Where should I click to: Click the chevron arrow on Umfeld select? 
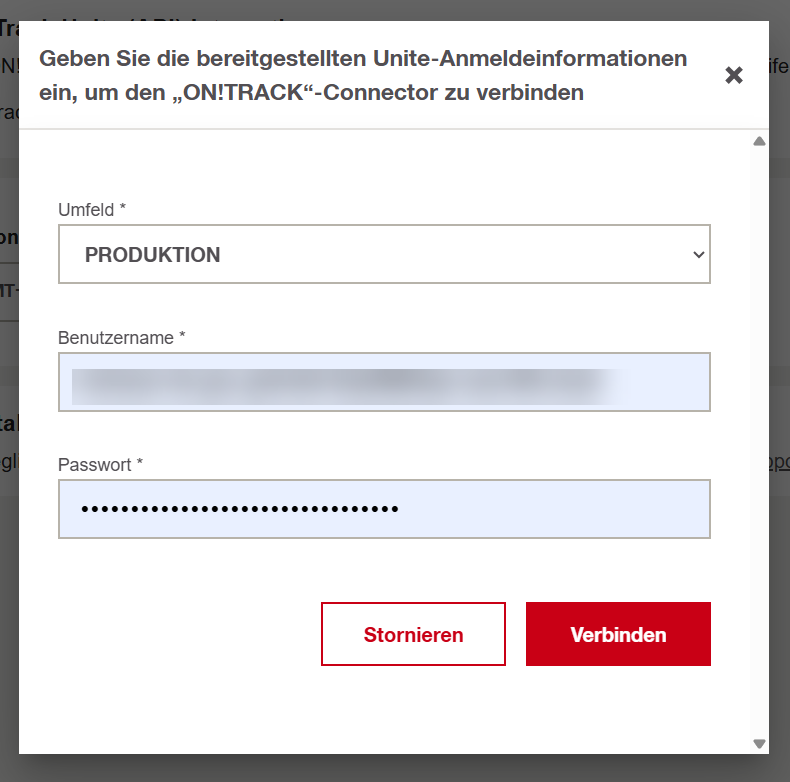[x=698, y=254]
